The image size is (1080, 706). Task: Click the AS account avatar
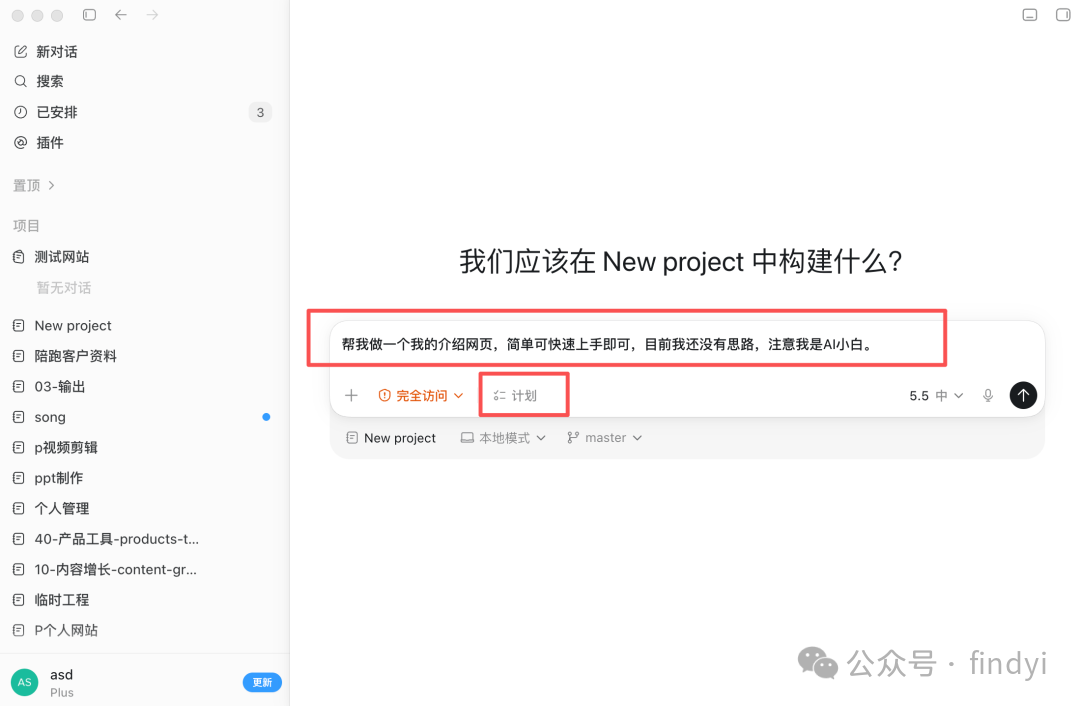25,682
